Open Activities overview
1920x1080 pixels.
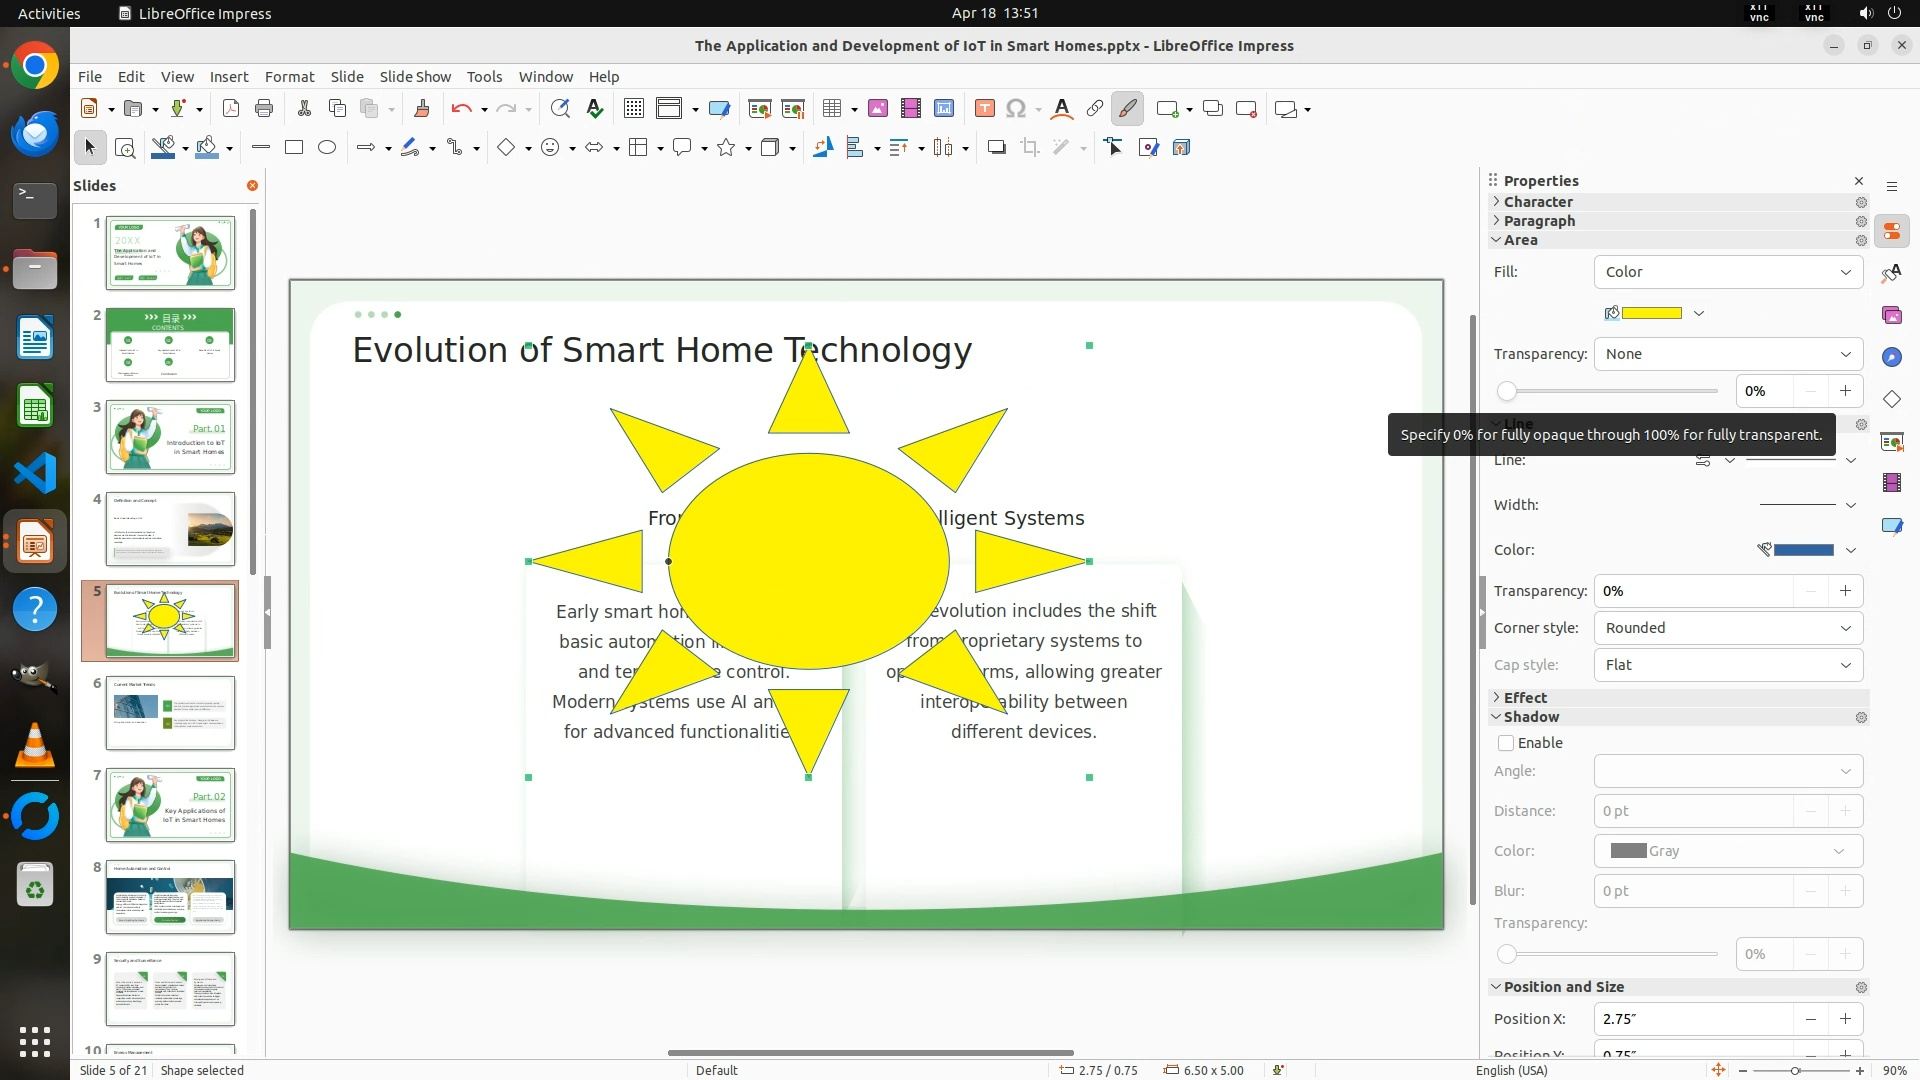(x=49, y=13)
